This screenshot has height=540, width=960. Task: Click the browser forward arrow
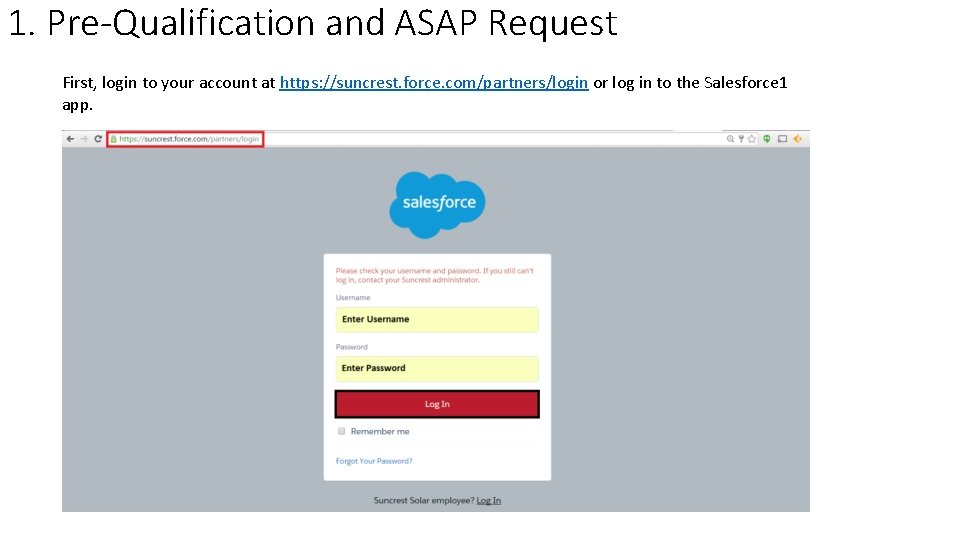click(x=84, y=139)
